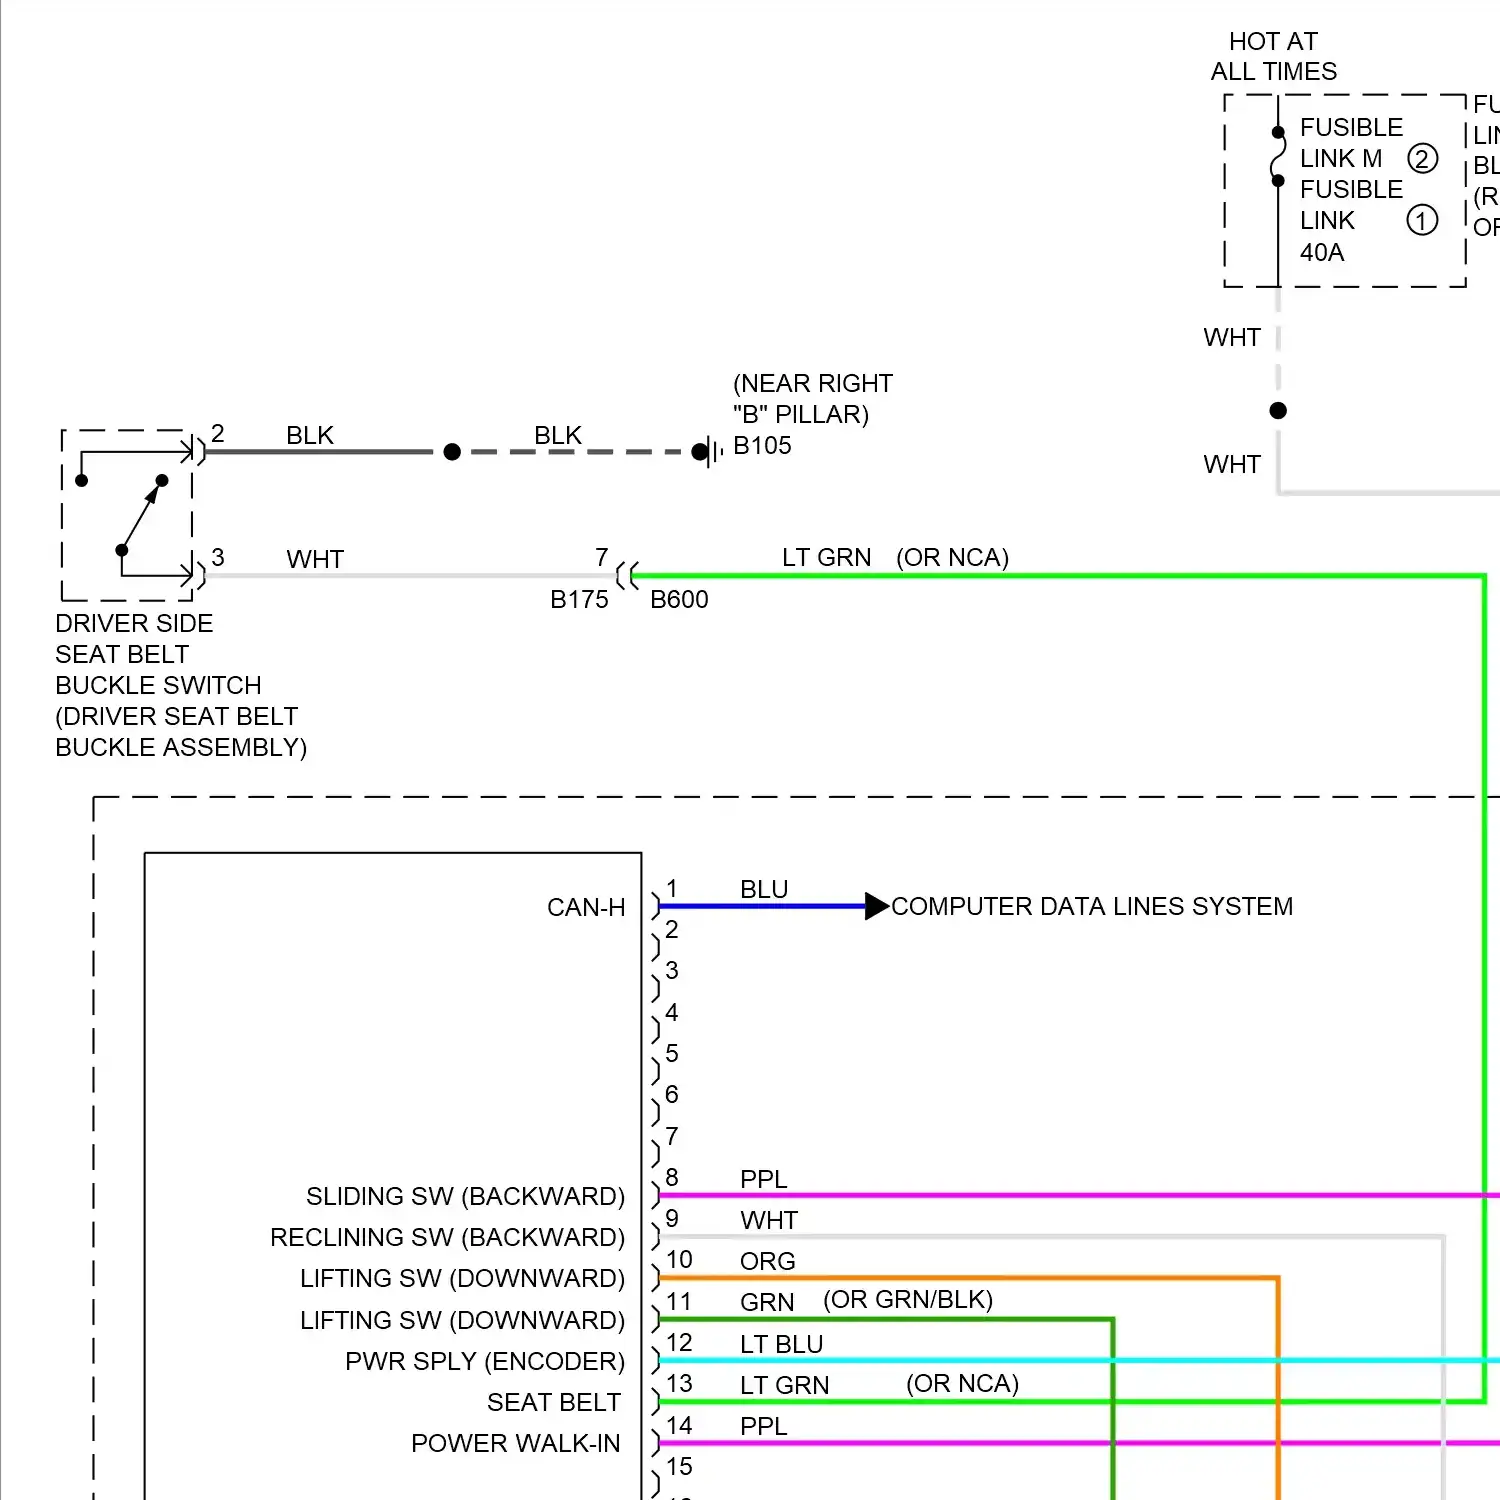Click module connector pin number 6
Screen dimensions: 1500x1500
coord(672,1095)
